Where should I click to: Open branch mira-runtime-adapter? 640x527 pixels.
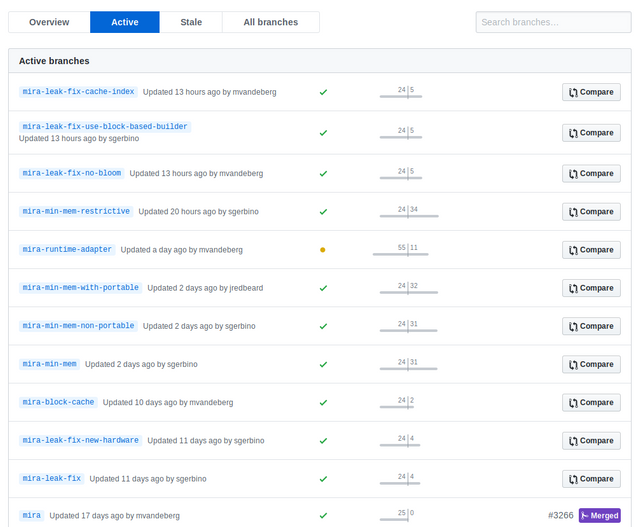point(67,249)
